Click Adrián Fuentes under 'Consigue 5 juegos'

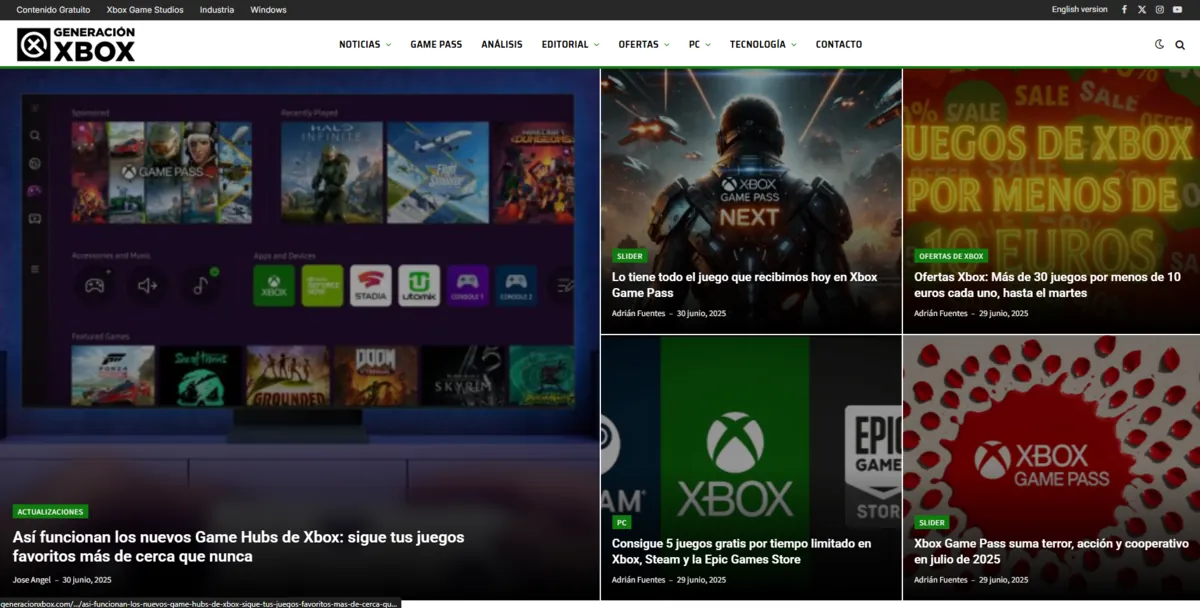tap(639, 580)
